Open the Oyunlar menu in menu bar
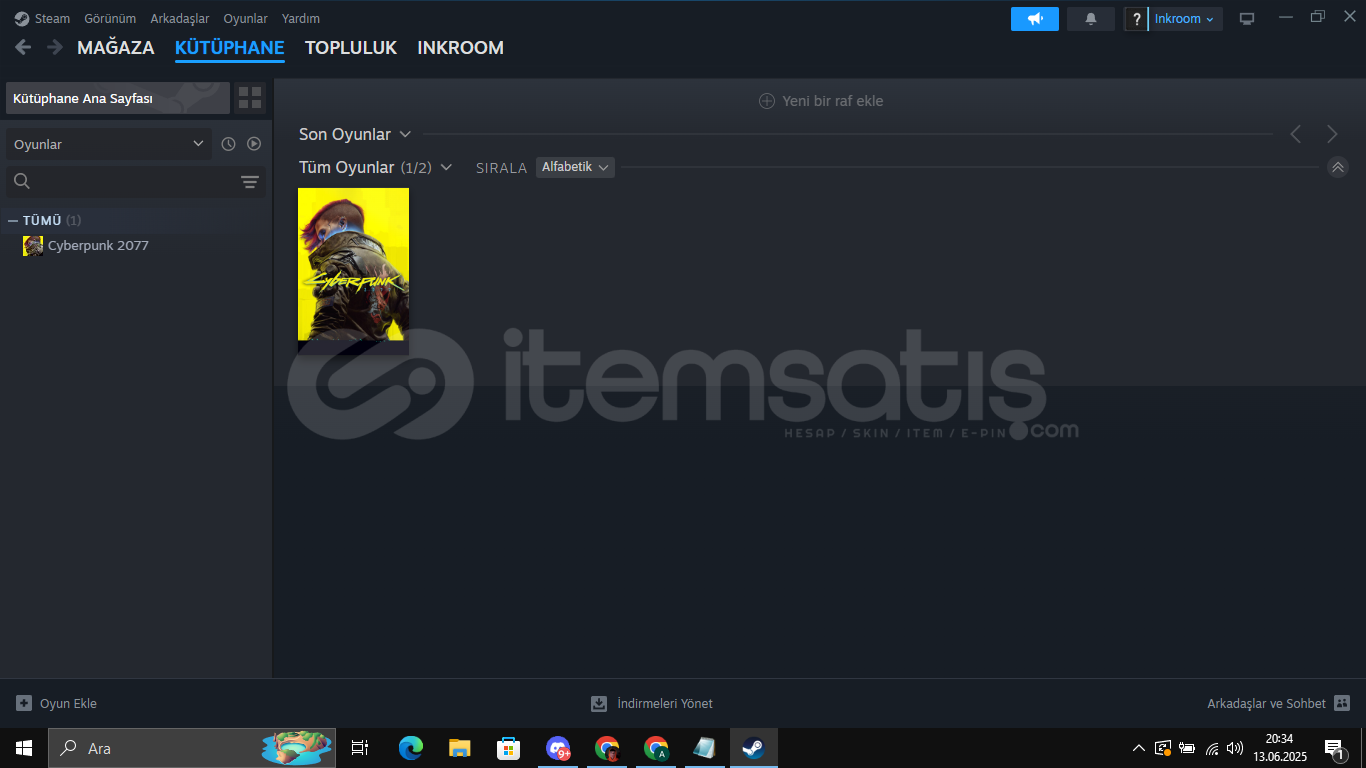The height and width of the screenshot is (768, 1366). coord(245,18)
